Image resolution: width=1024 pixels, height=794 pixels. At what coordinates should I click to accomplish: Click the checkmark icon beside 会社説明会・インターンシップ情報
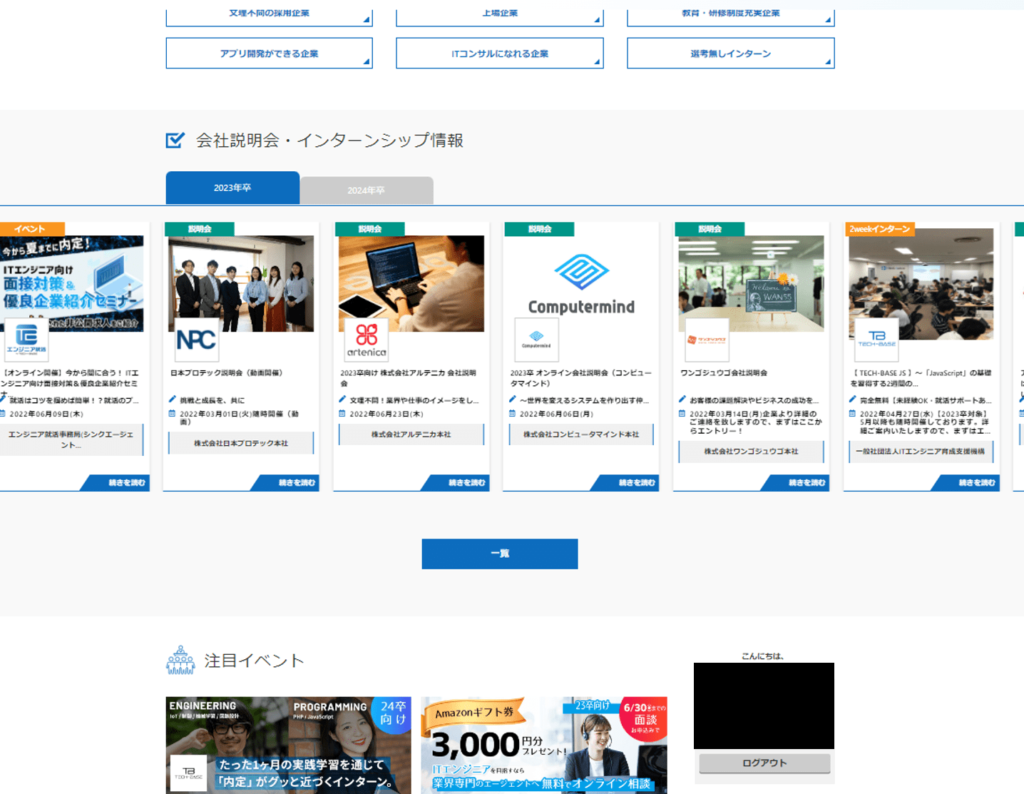[175, 140]
